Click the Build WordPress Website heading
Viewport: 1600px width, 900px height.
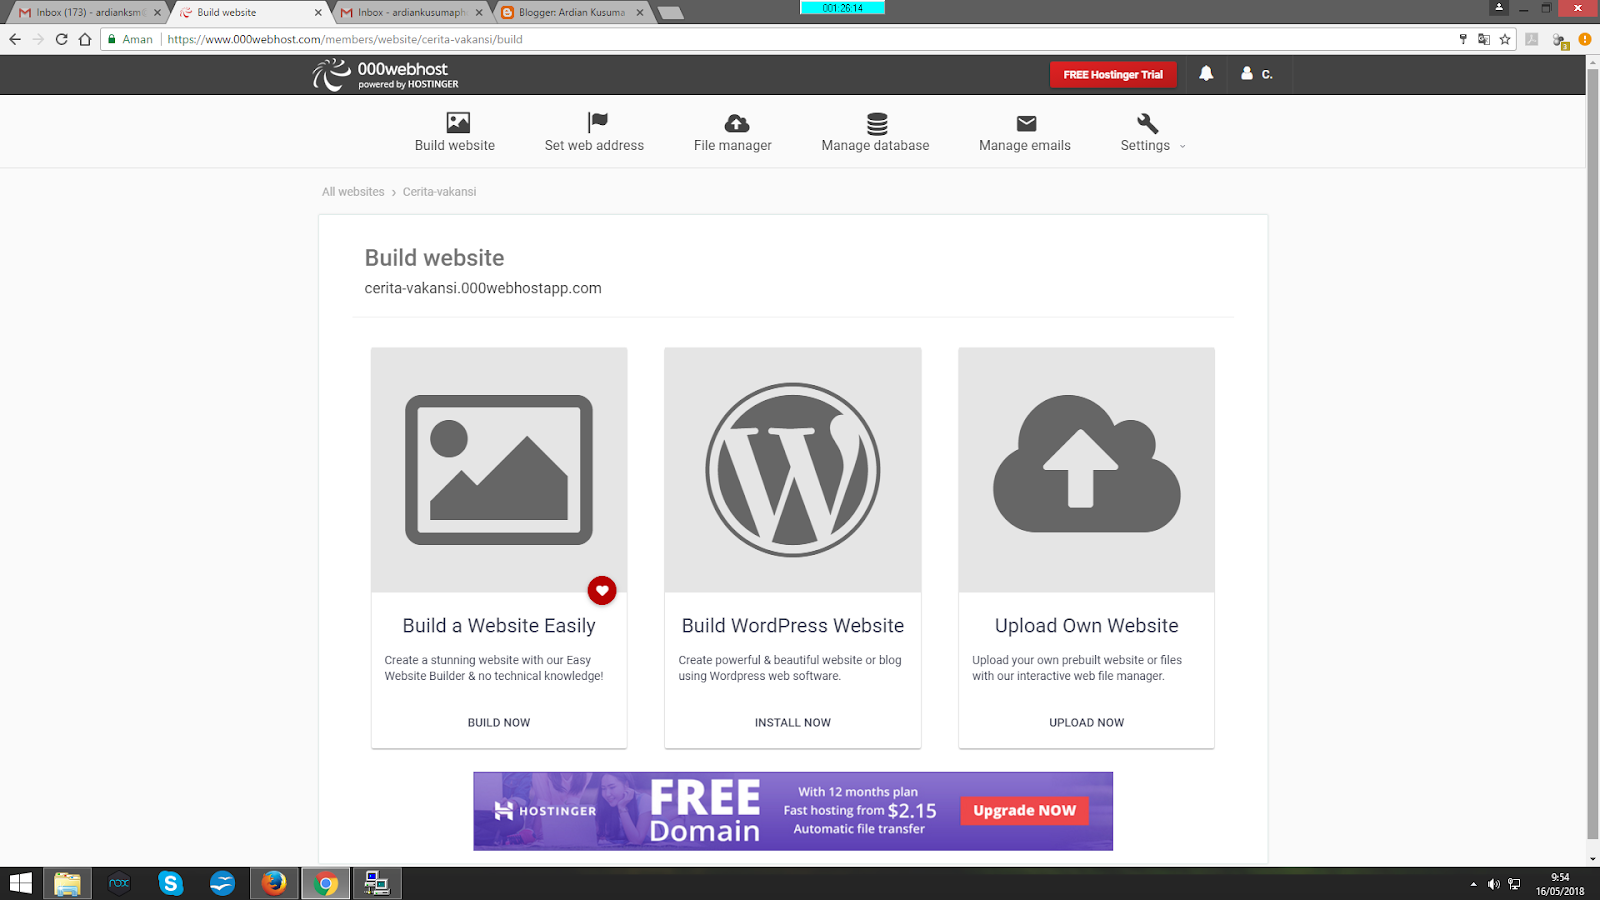pyautogui.click(x=793, y=626)
